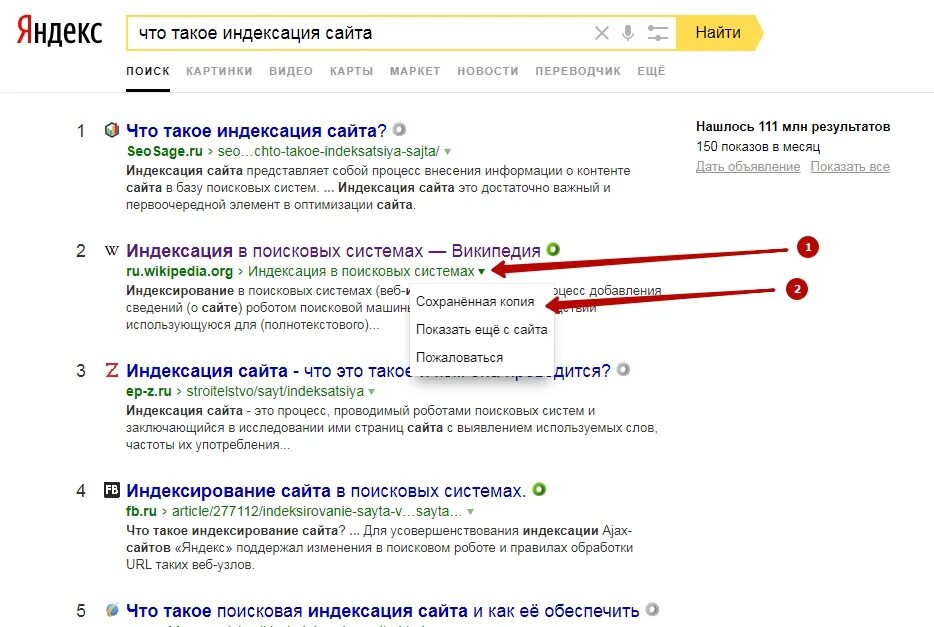
Task: Toggle dropdown arrow next to ru.wikipedia.org URL
Action: [481, 272]
